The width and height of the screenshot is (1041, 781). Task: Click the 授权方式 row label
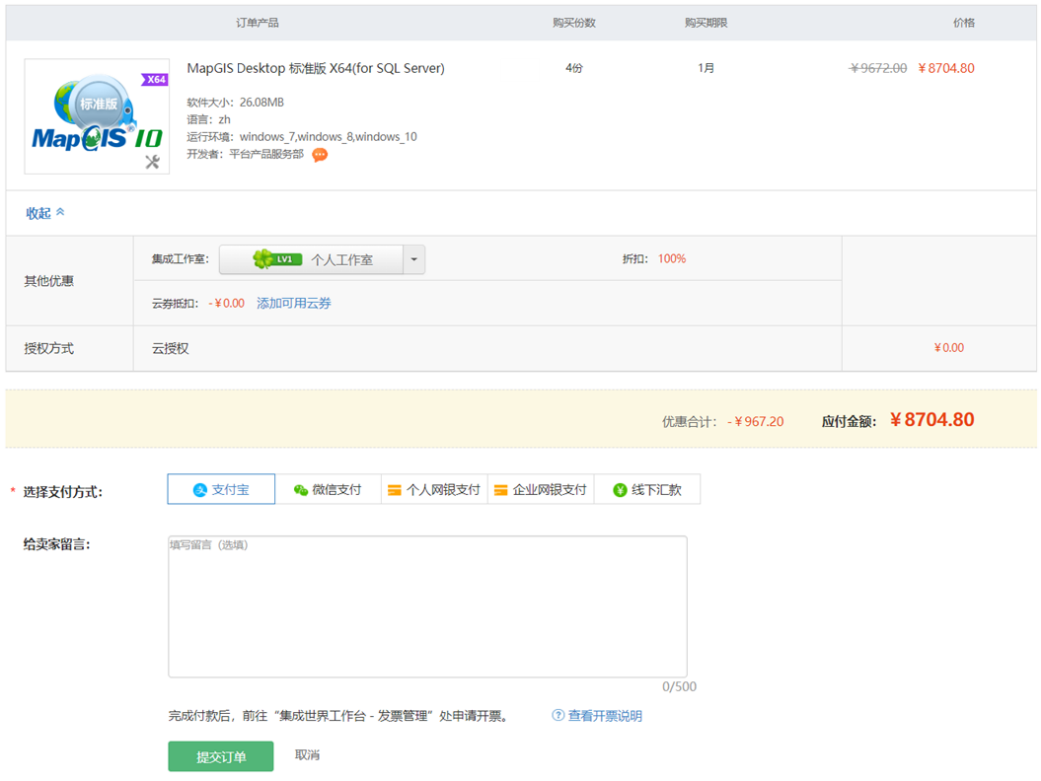(49, 349)
